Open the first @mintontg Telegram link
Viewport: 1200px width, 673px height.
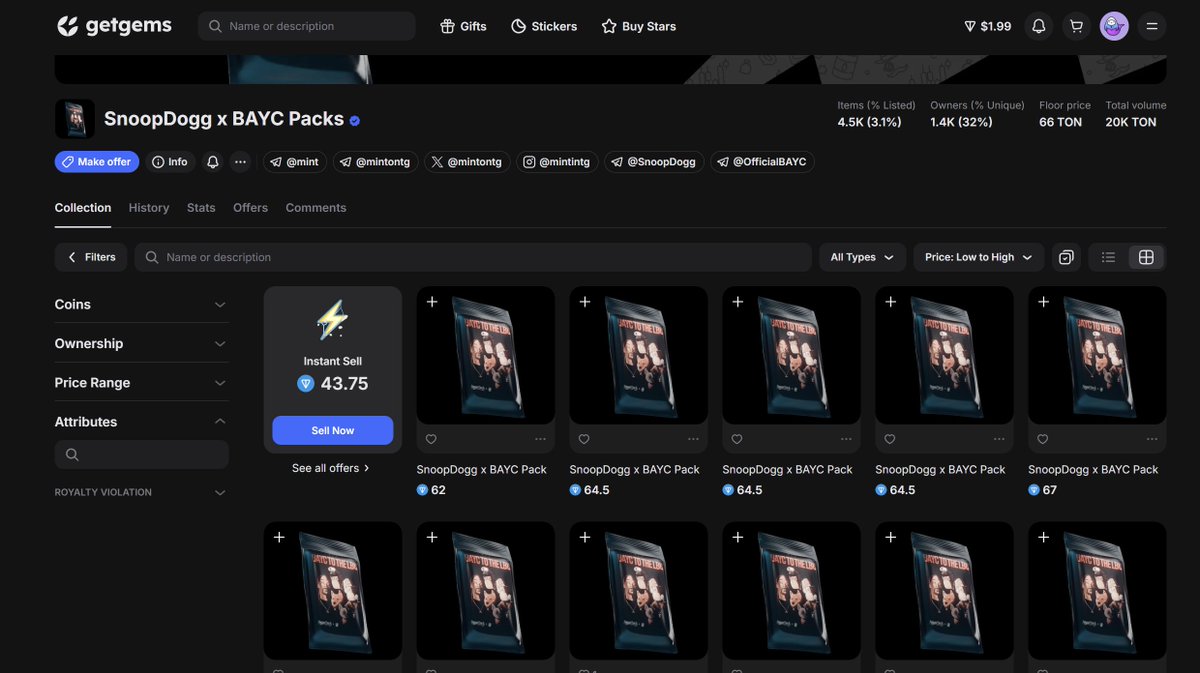[x=376, y=162]
